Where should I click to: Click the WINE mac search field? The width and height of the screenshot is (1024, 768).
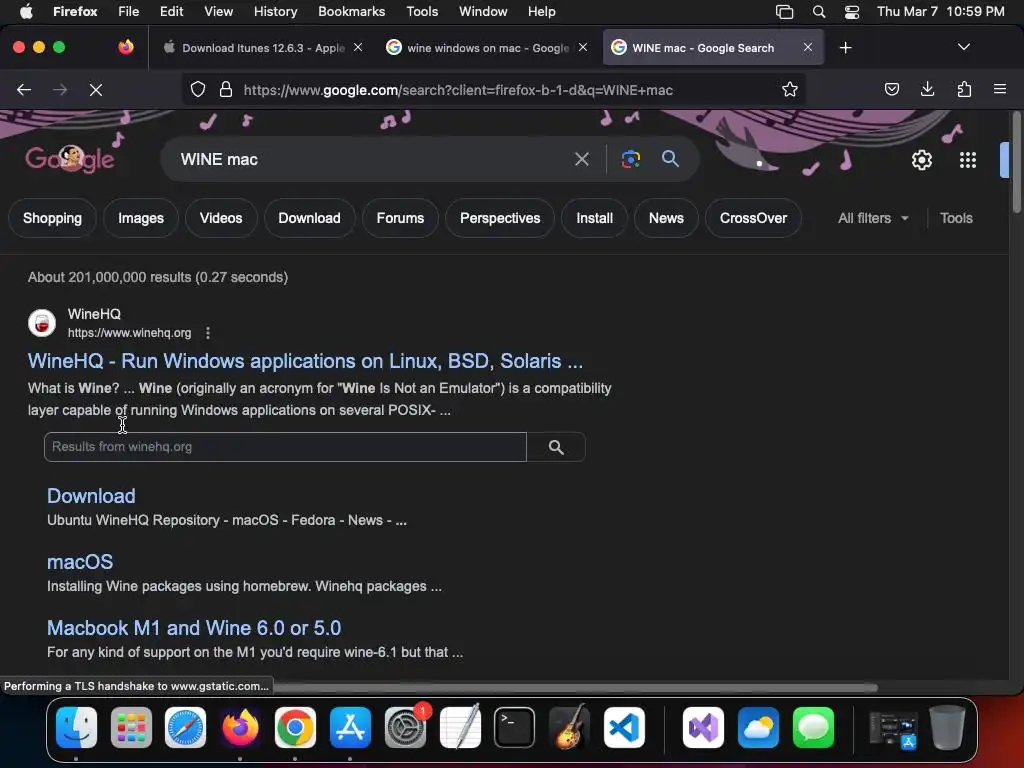(x=372, y=159)
